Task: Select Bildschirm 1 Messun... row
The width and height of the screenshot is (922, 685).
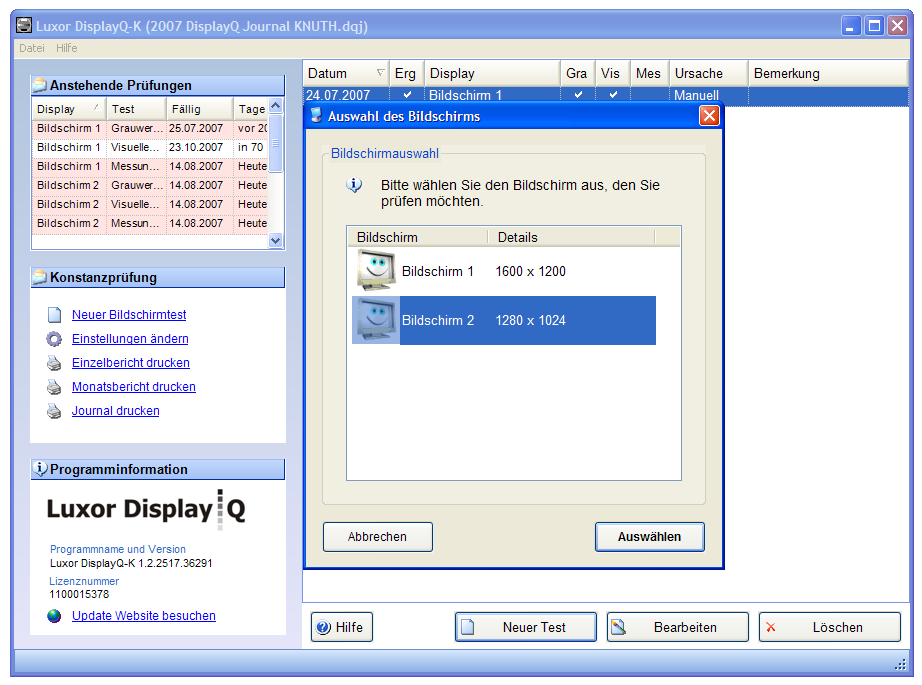Action: tap(150, 166)
